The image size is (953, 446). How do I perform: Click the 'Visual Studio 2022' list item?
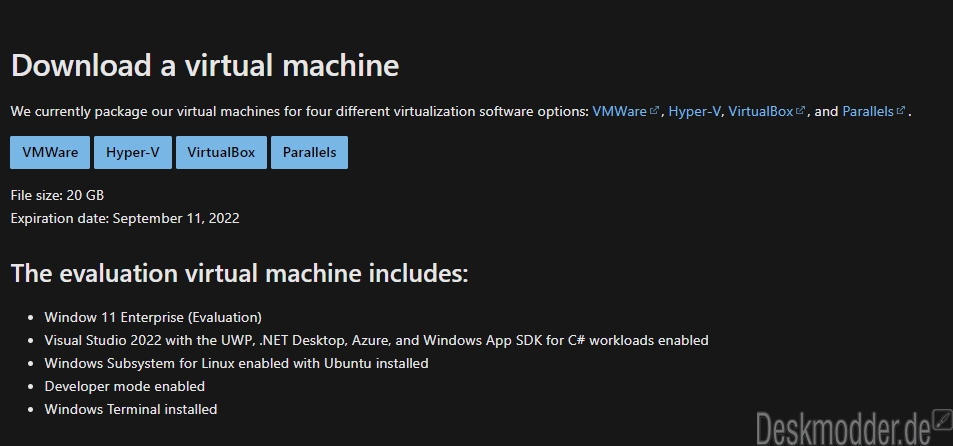(376, 340)
